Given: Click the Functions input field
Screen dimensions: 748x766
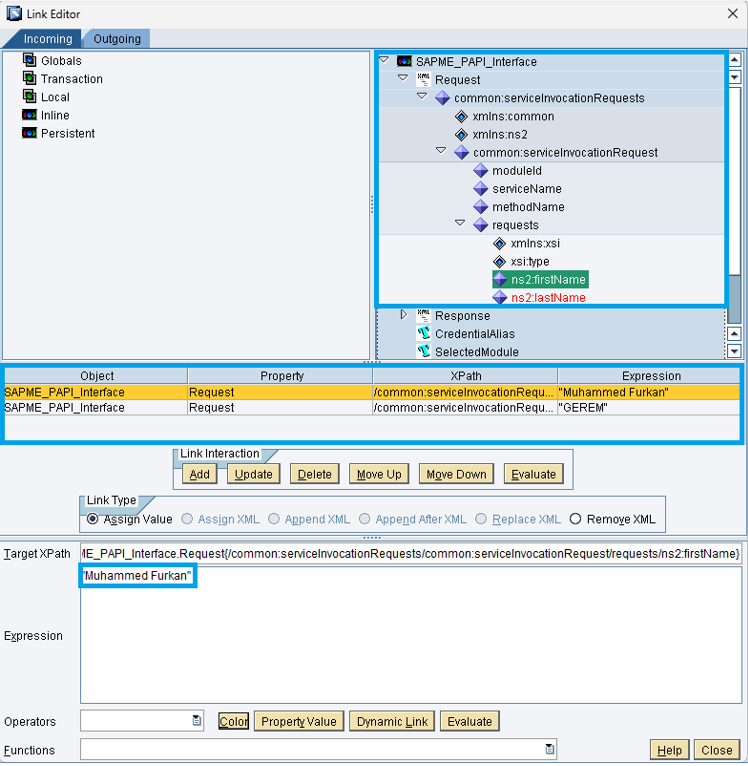Looking at the screenshot, I should click(x=312, y=749).
